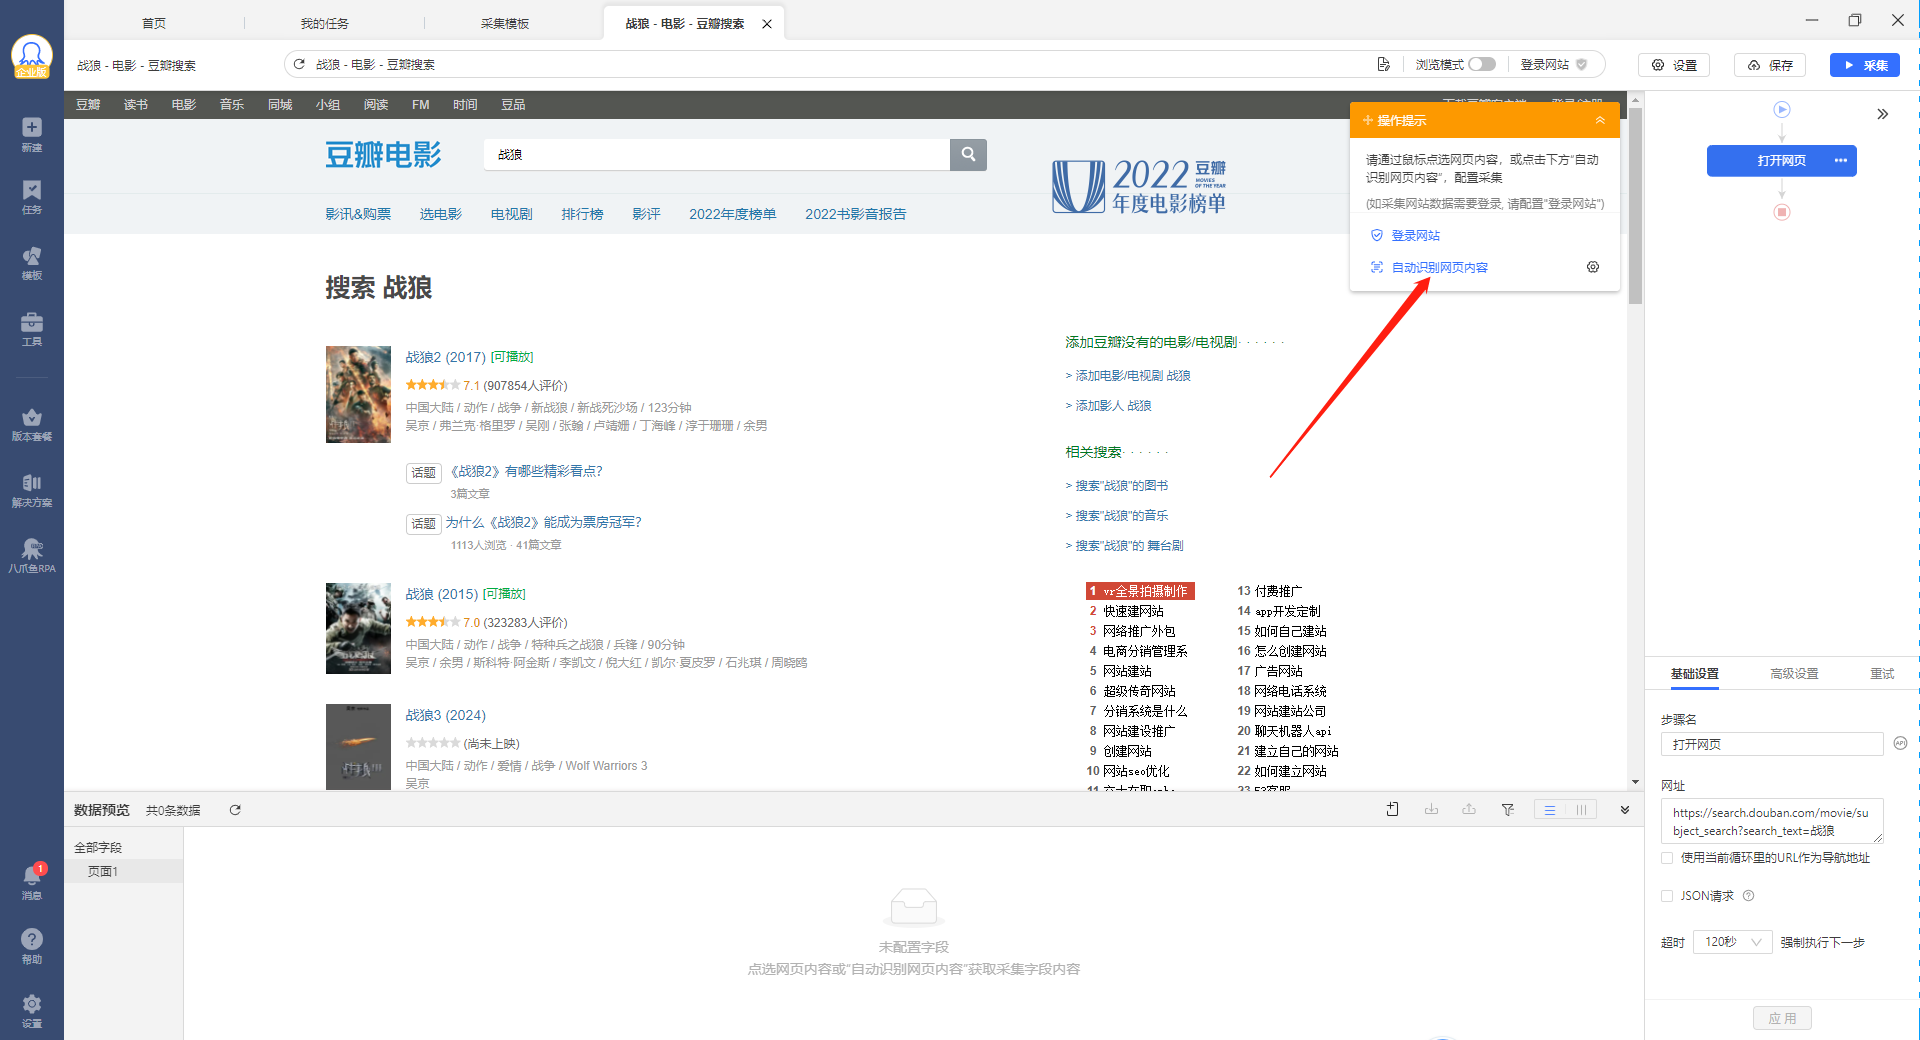Open settings gear beside 自动识别网页内容
Image resolution: width=1920 pixels, height=1040 pixels.
coord(1593,267)
